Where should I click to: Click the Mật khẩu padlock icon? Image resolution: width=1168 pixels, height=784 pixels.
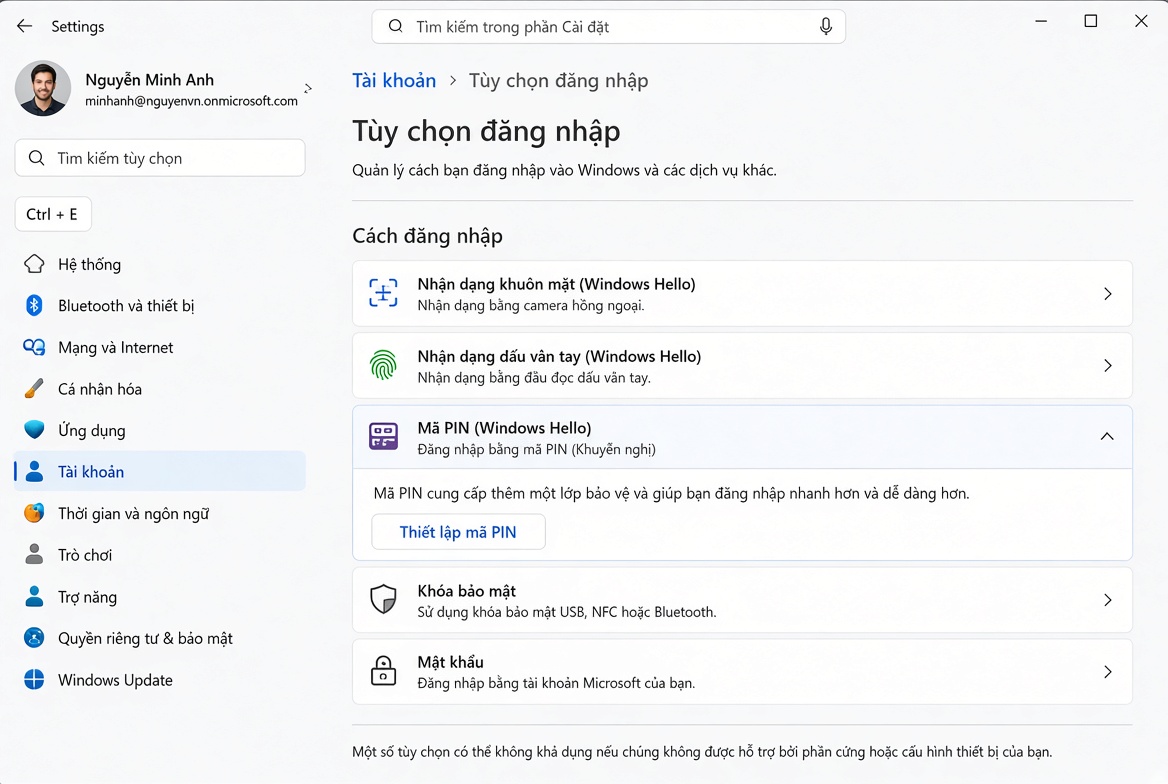coord(384,671)
